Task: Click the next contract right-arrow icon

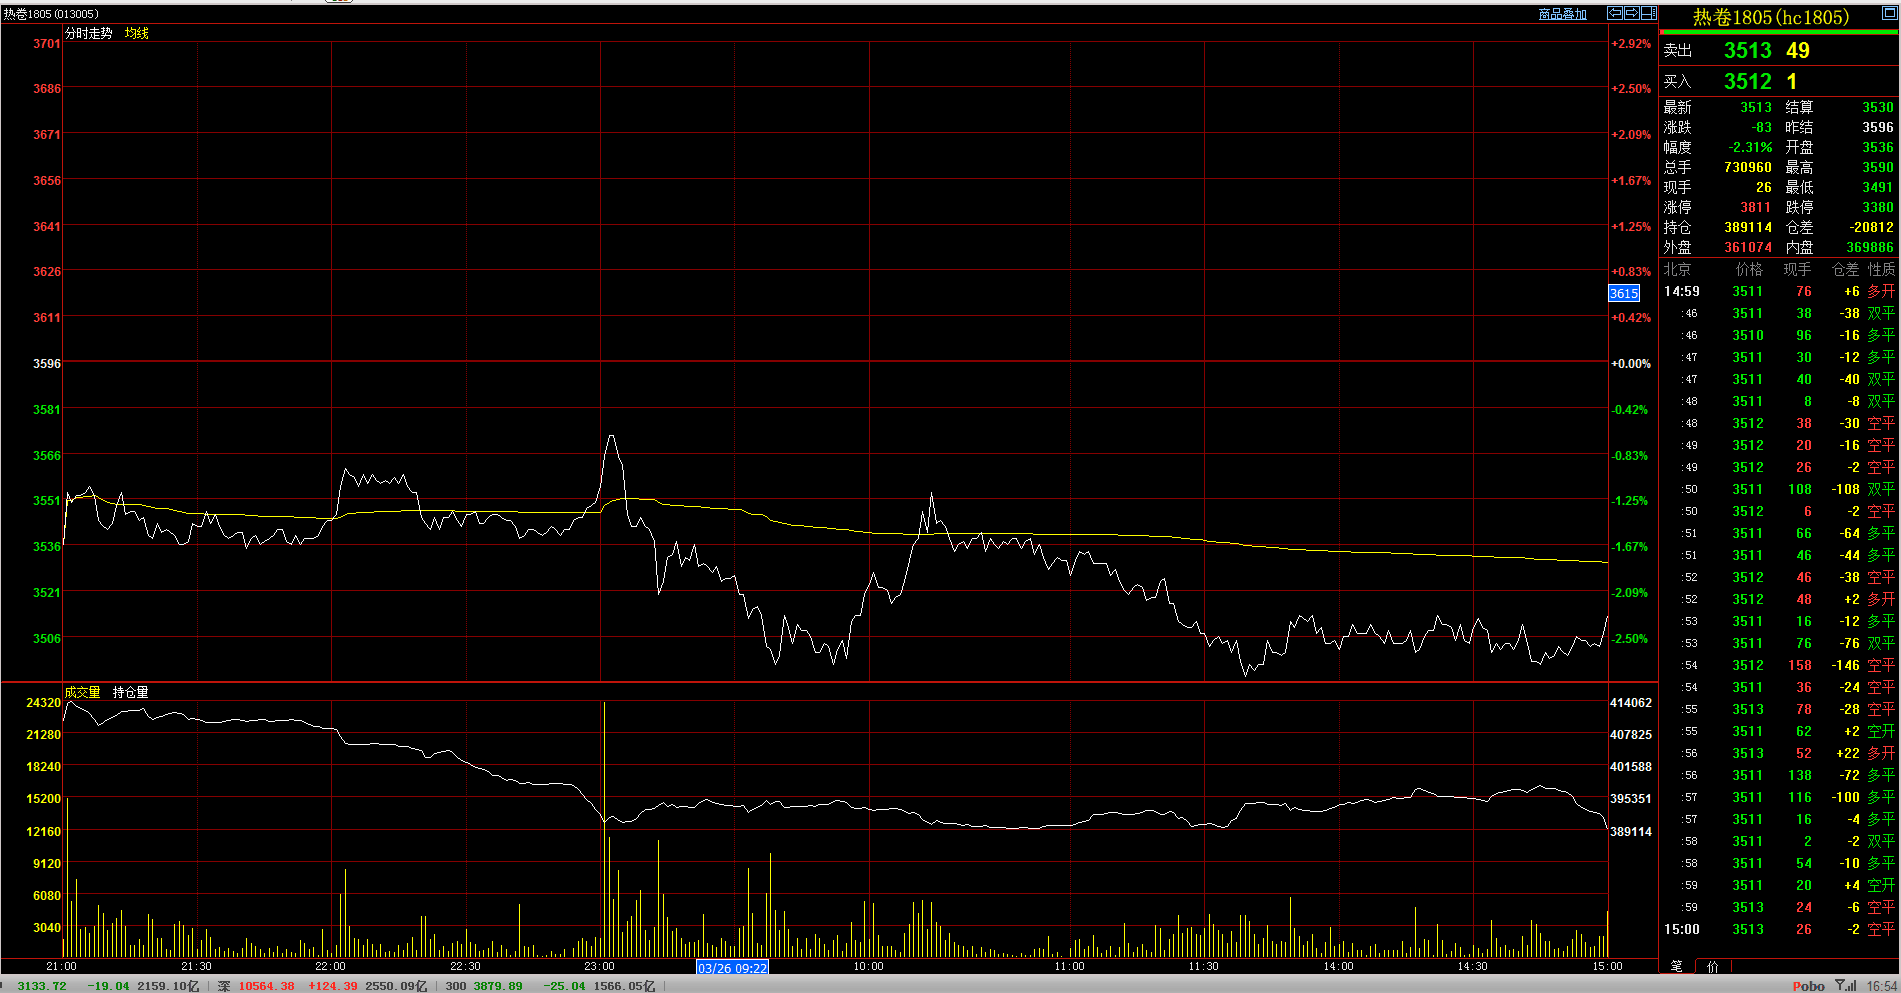Action: pyautogui.click(x=1632, y=13)
